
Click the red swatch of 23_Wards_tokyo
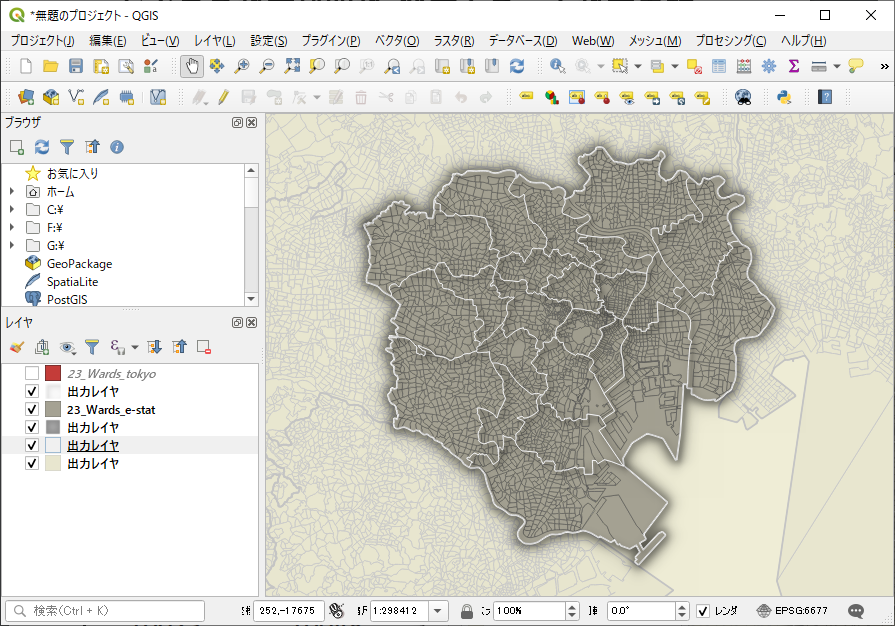pos(54,374)
